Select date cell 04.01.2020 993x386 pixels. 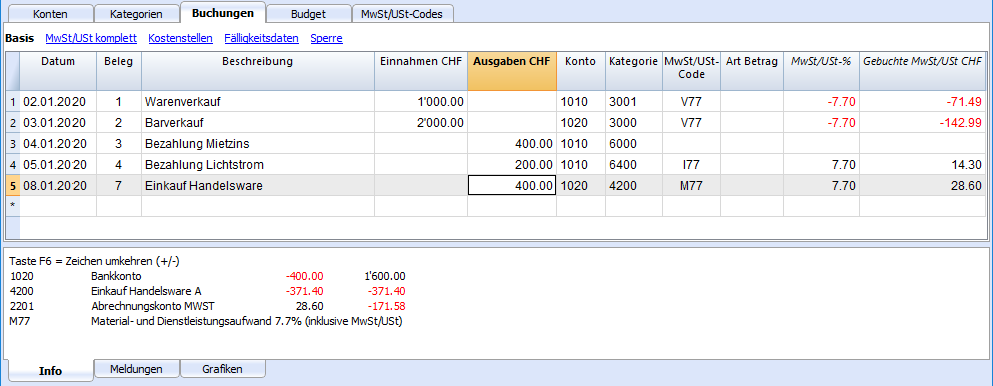click(x=58, y=143)
